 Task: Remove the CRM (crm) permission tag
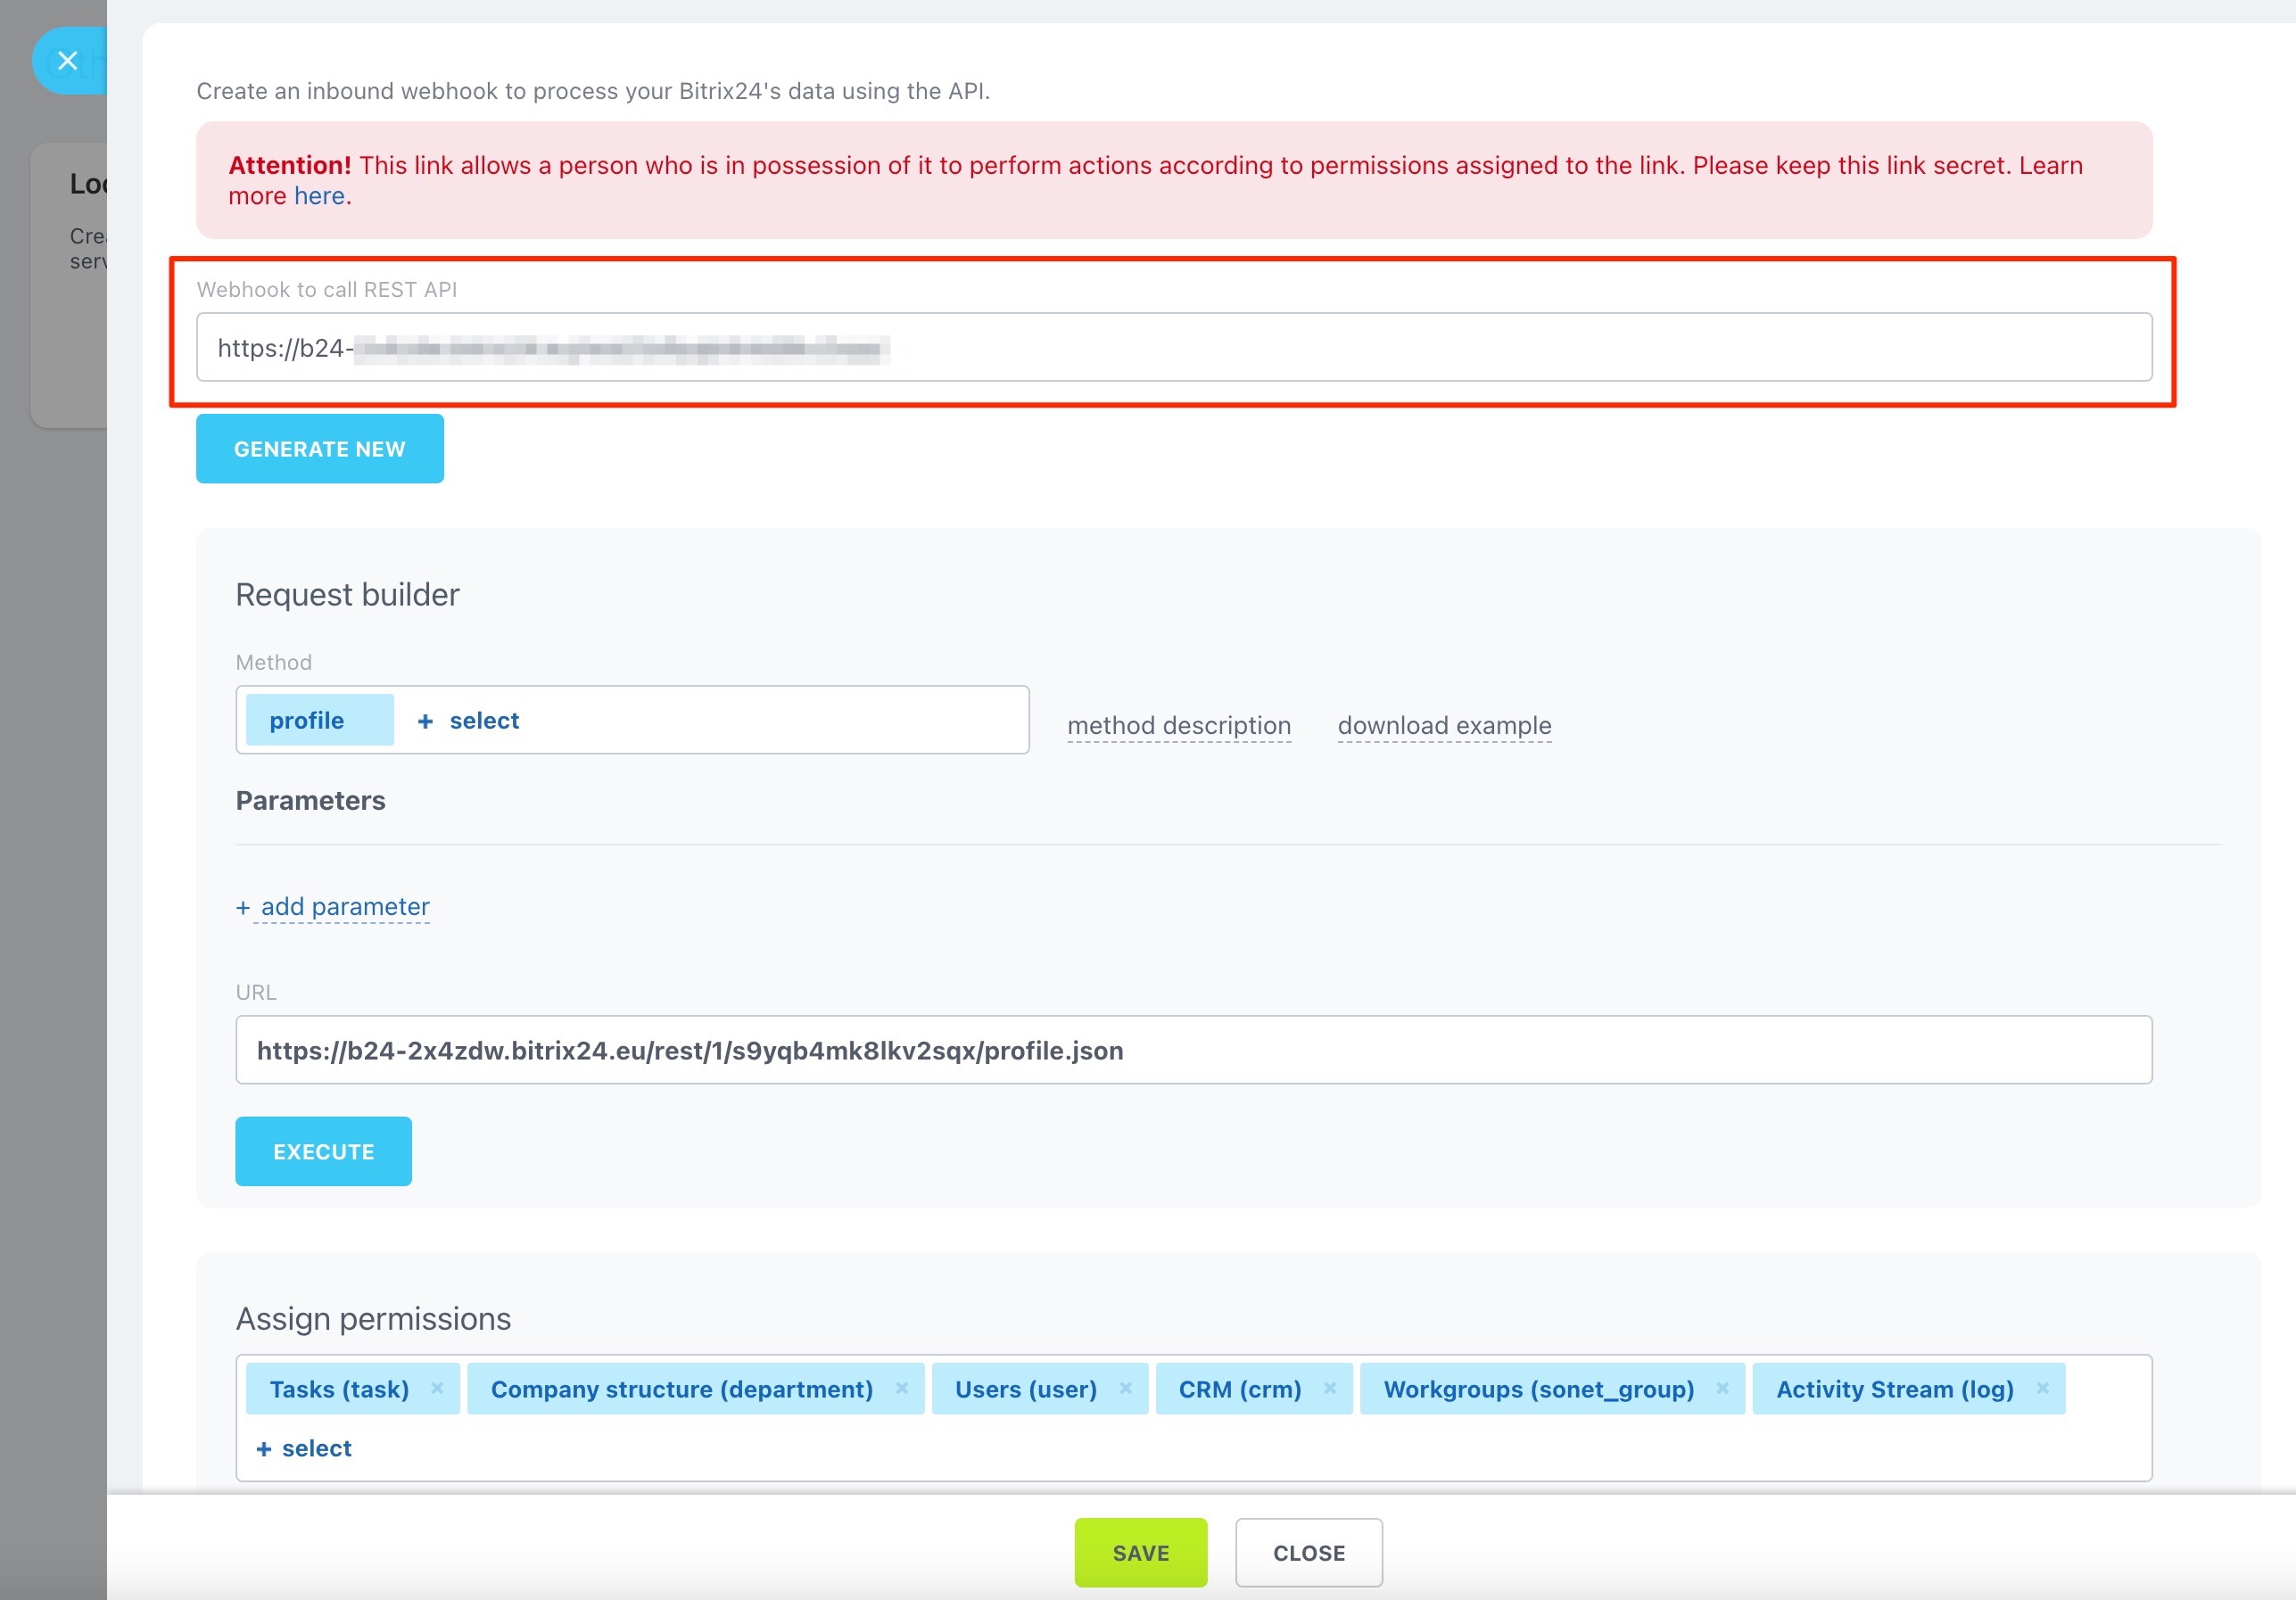pyautogui.click(x=1329, y=1388)
